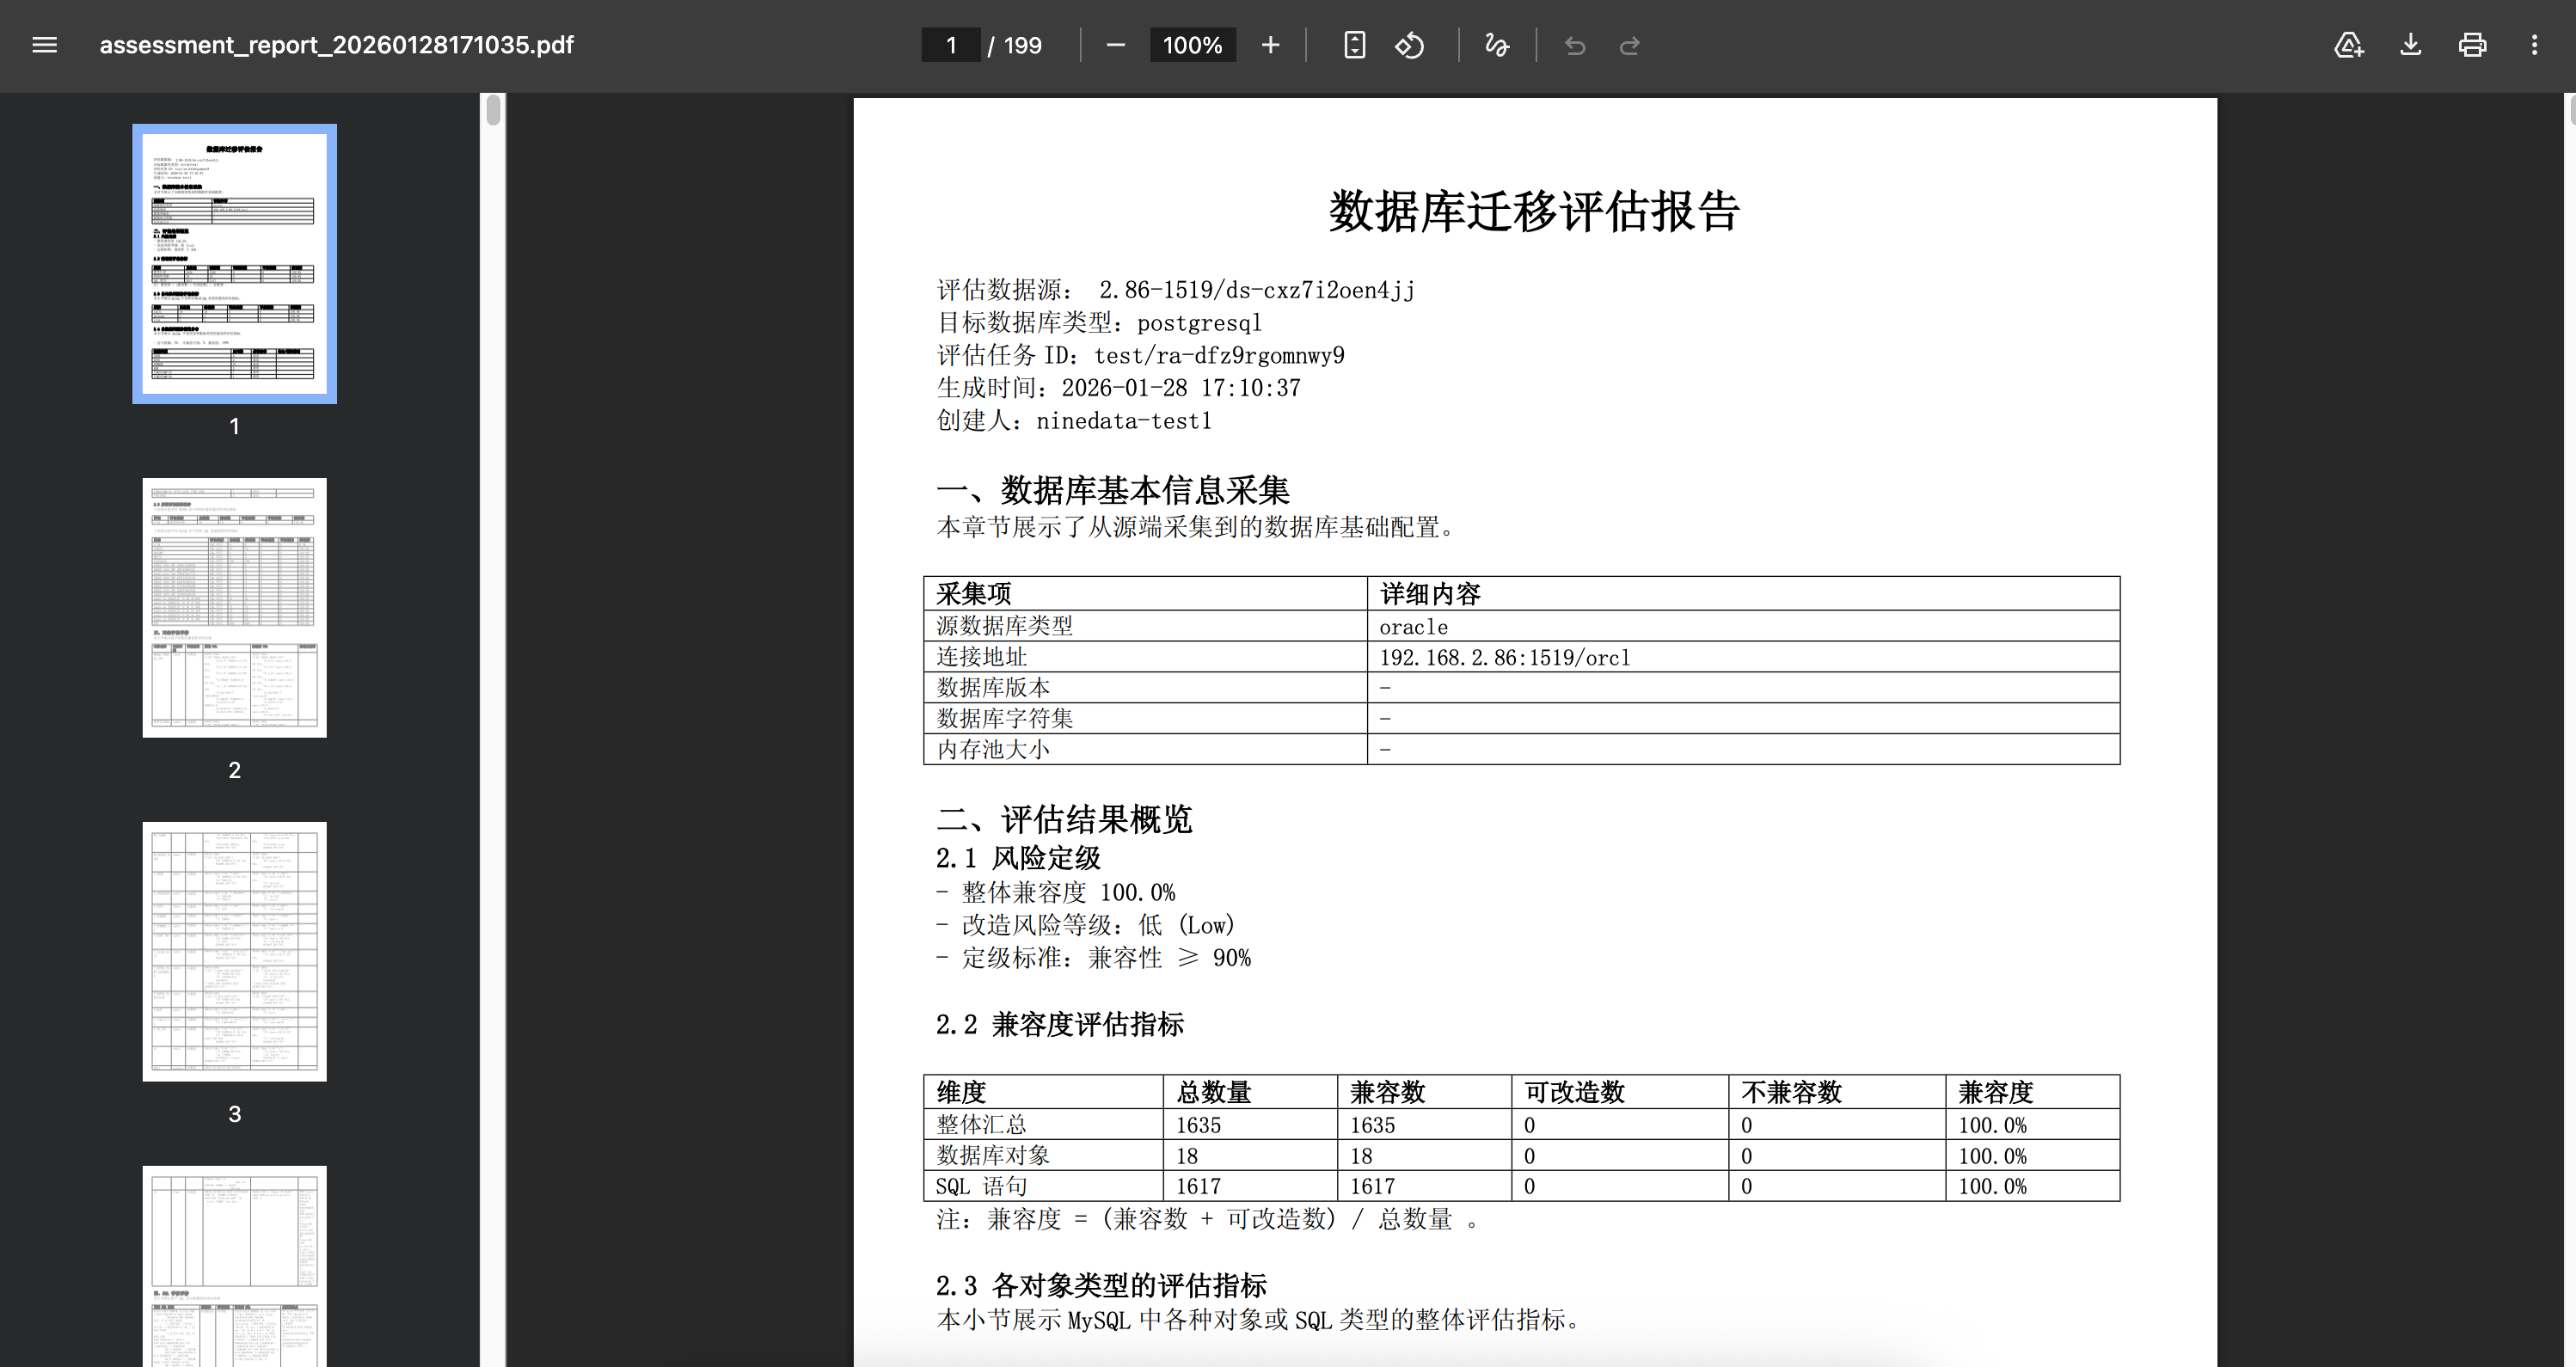Select page 2 thumbnail
The image size is (2576, 1367).
point(234,607)
